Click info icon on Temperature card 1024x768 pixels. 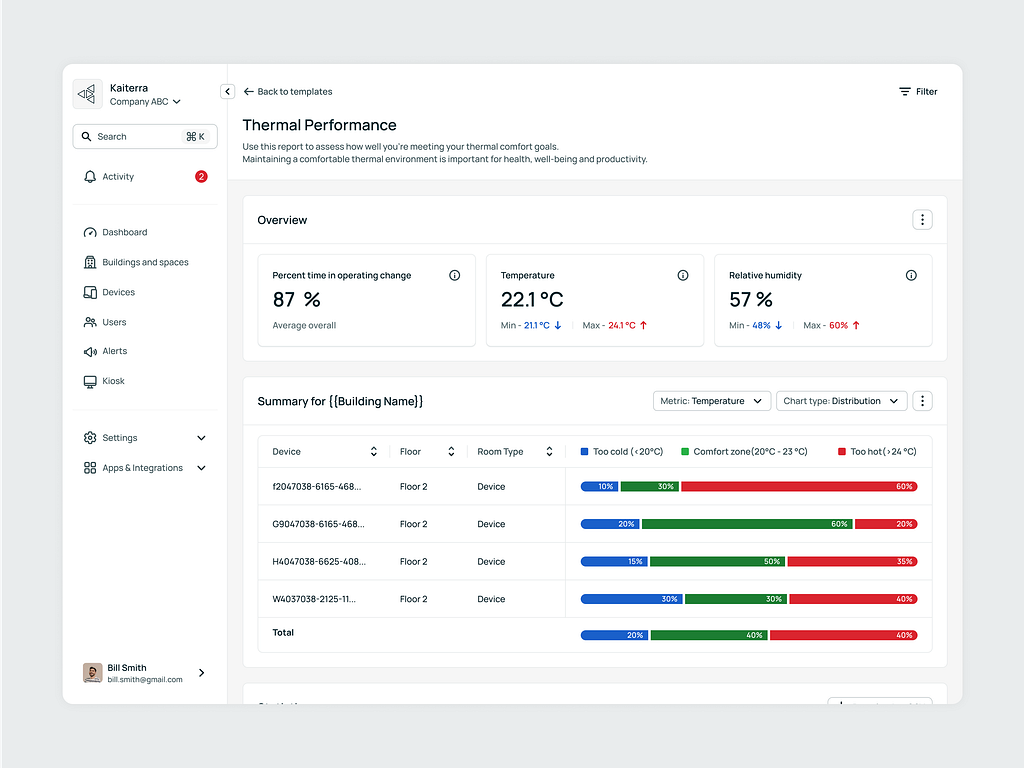pos(683,275)
